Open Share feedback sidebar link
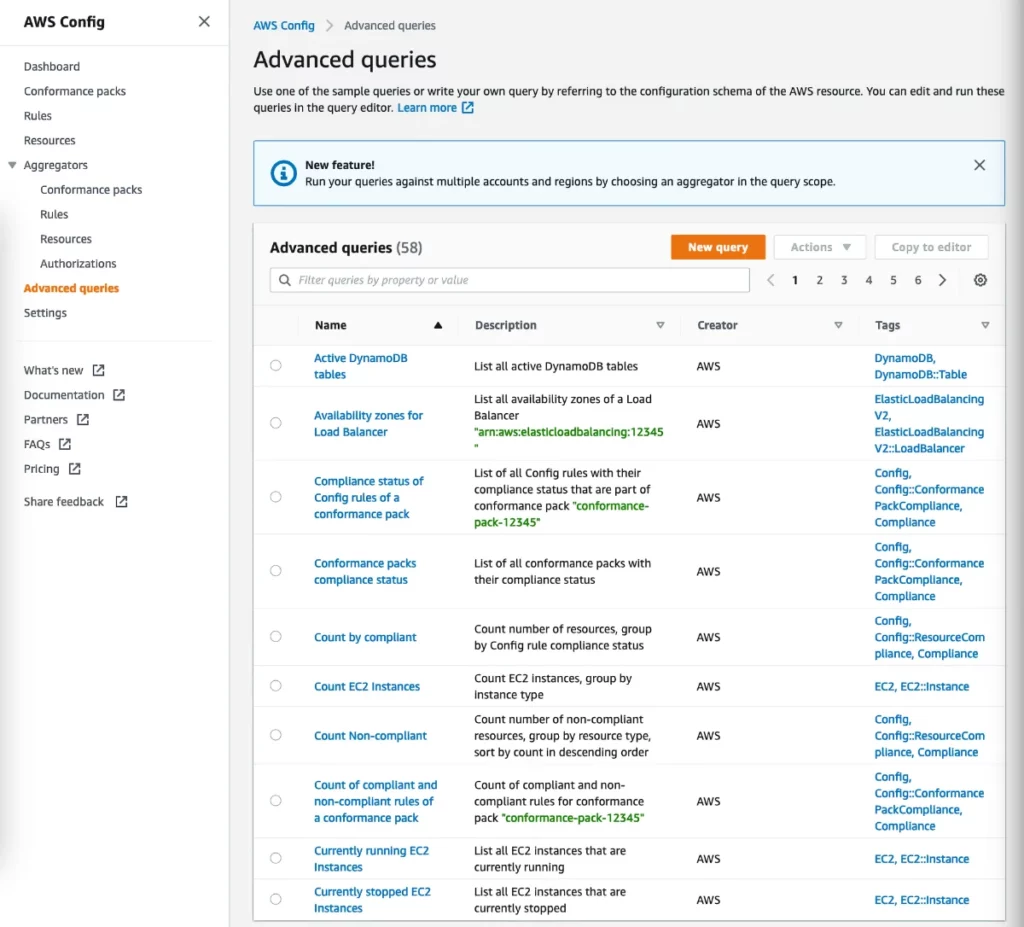The image size is (1024, 927). 63,502
